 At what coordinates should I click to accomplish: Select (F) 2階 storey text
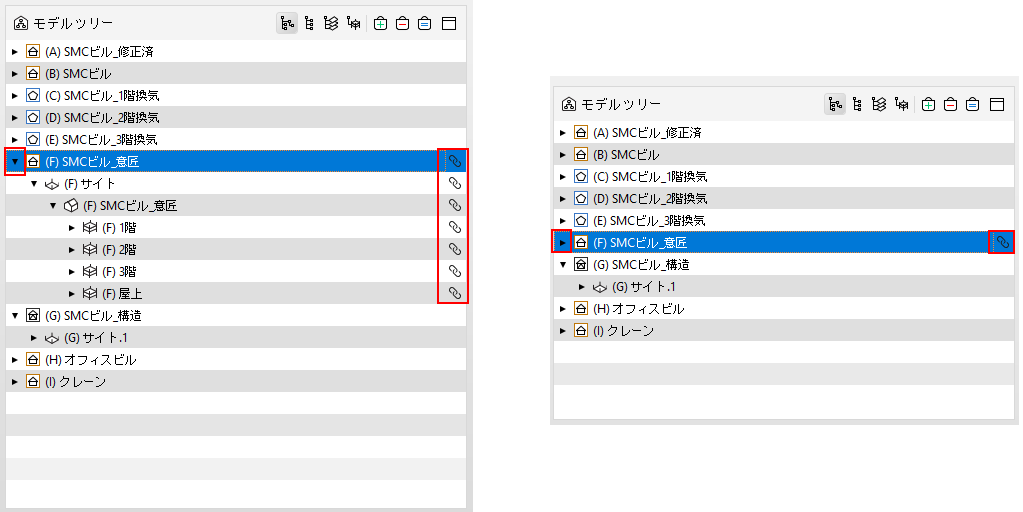119,250
